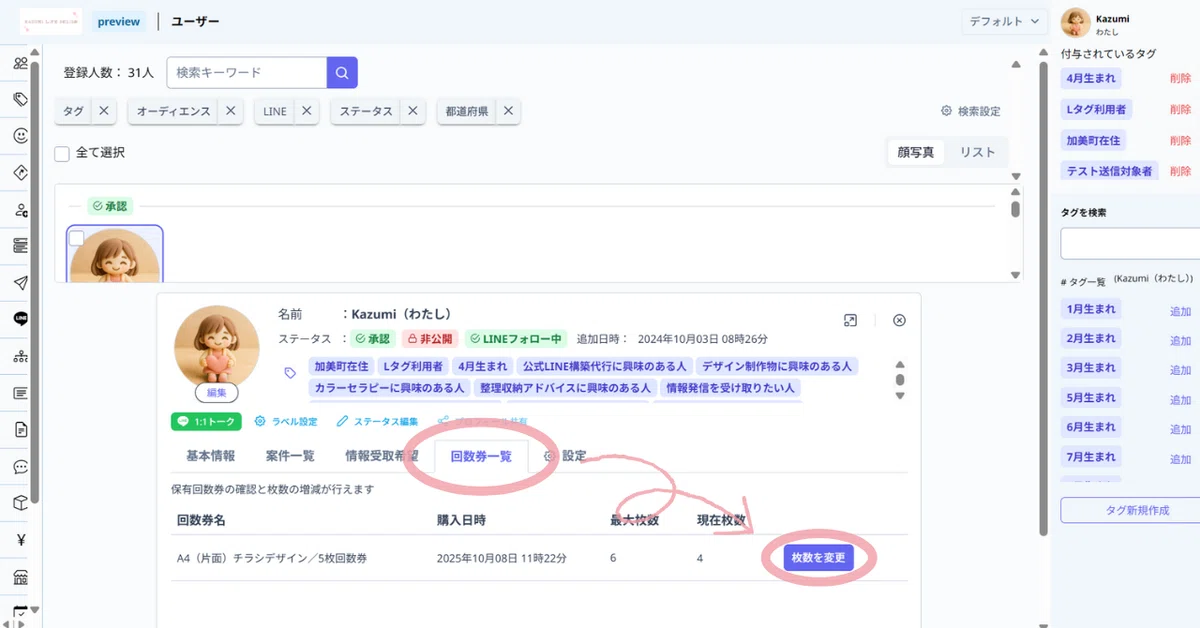The image size is (1200, 628).
Task: Open the org chart icon in sidebar
Action: click(x=20, y=356)
